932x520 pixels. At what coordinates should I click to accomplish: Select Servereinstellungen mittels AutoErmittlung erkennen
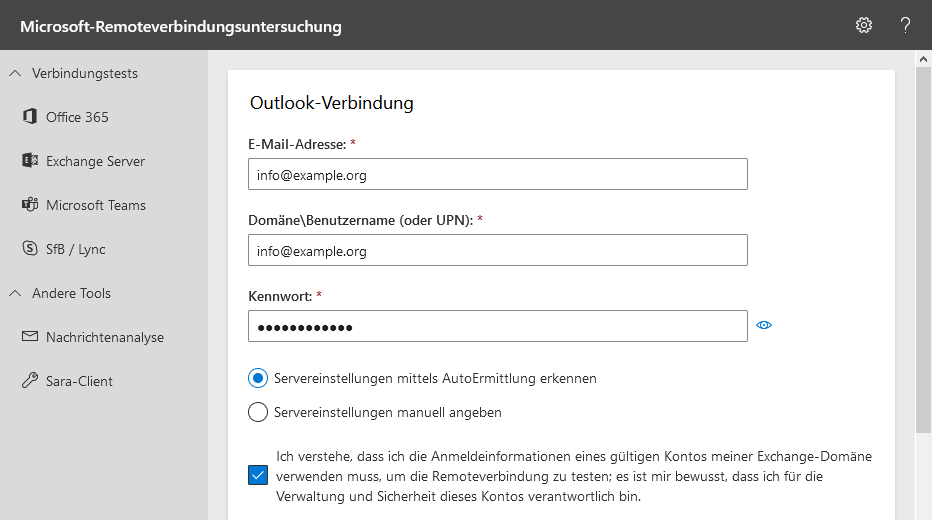pyautogui.click(x=258, y=378)
